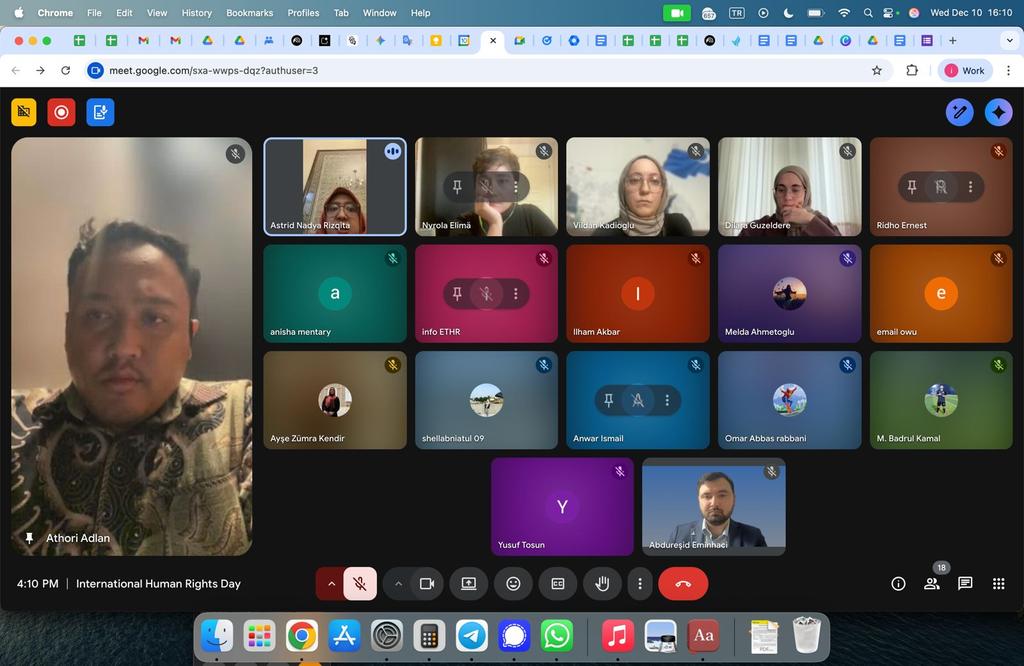Screen dimensions: 1024x666
Task: Launch Music from the dock
Action: tap(617, 635)
